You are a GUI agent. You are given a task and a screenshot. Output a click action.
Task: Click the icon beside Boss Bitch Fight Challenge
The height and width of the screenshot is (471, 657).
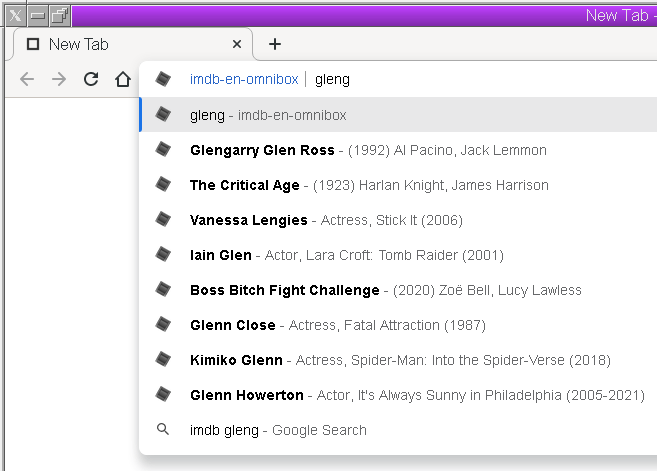[x=163, y=289]
